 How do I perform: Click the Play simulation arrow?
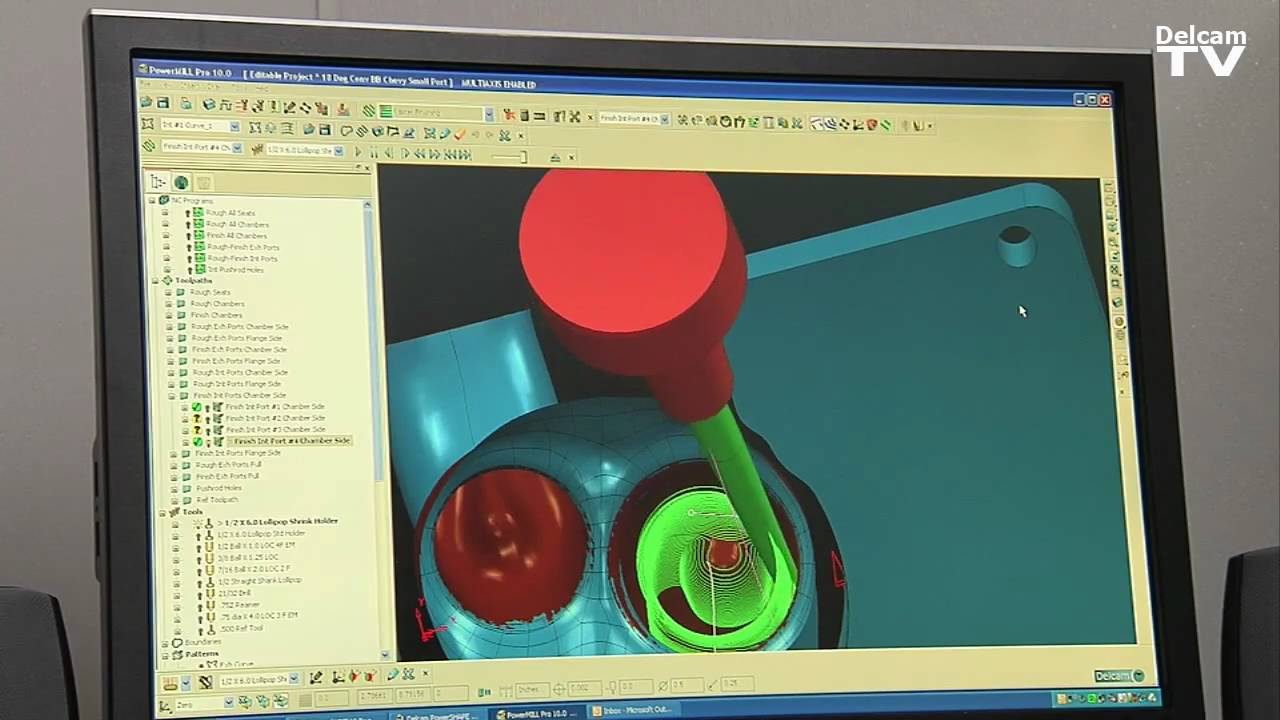(x=358, y=152)
